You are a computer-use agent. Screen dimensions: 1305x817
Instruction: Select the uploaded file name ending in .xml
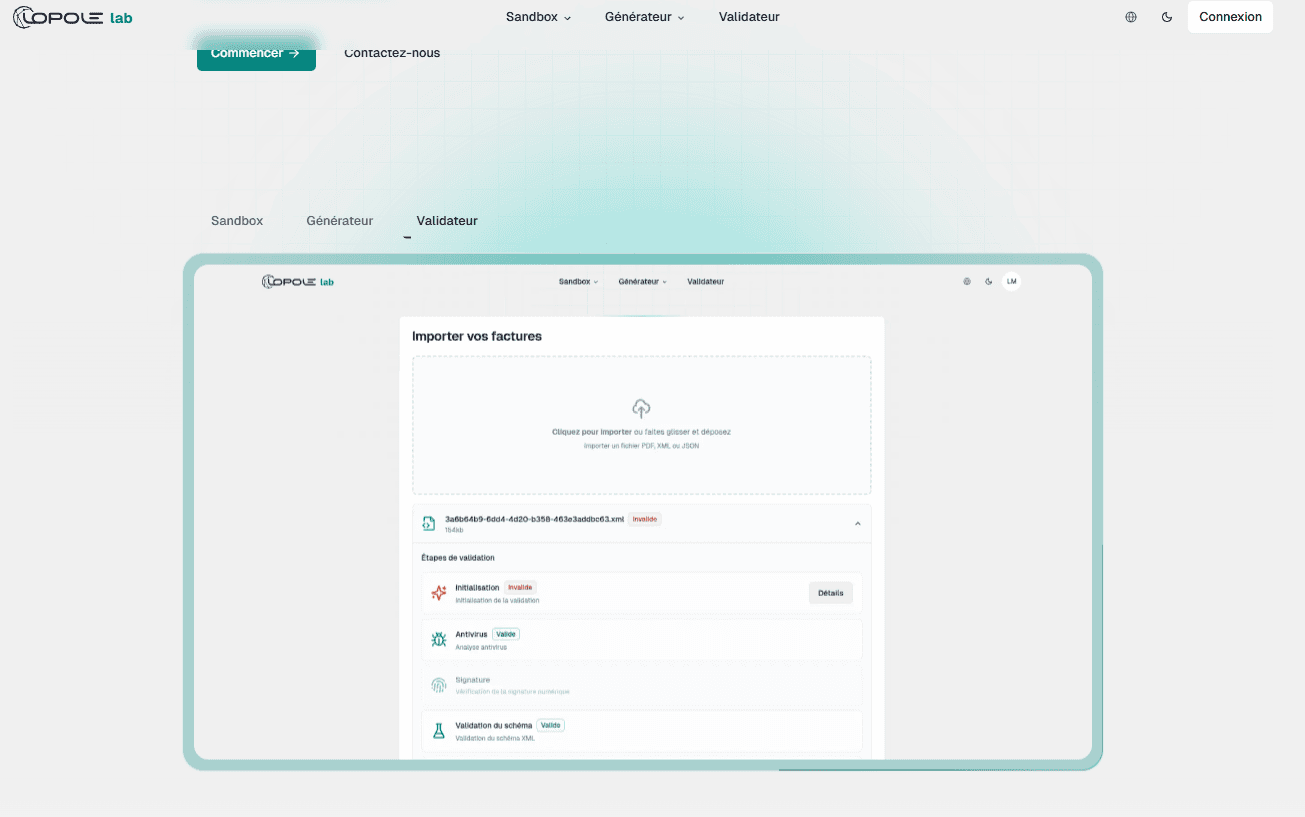click(x=534, y=519)
